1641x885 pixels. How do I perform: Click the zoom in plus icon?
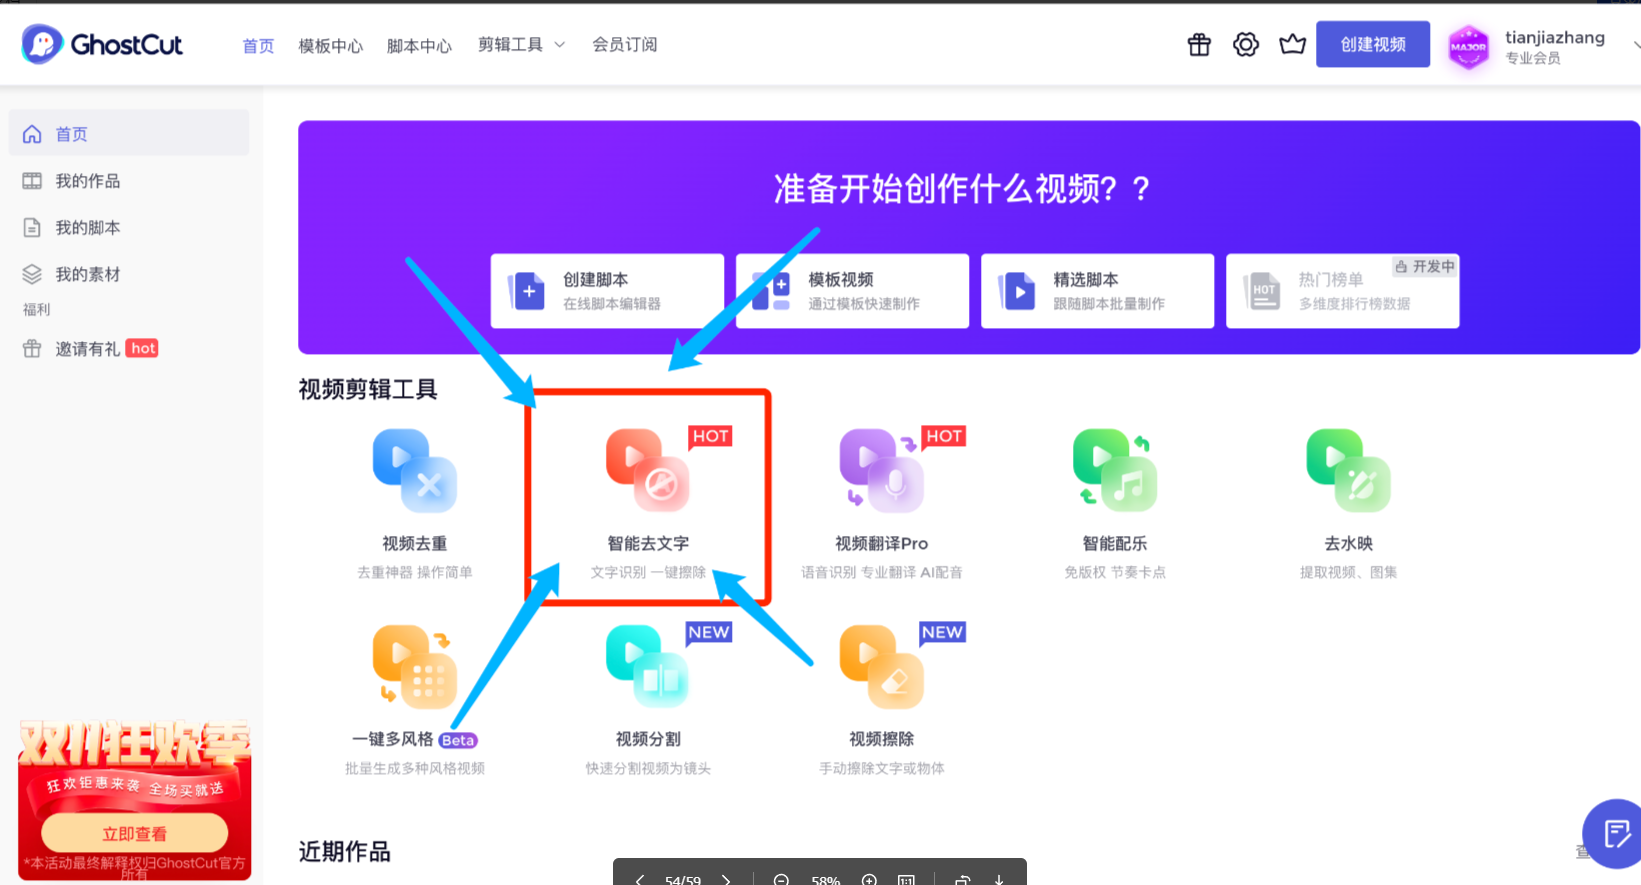(869, 879)
